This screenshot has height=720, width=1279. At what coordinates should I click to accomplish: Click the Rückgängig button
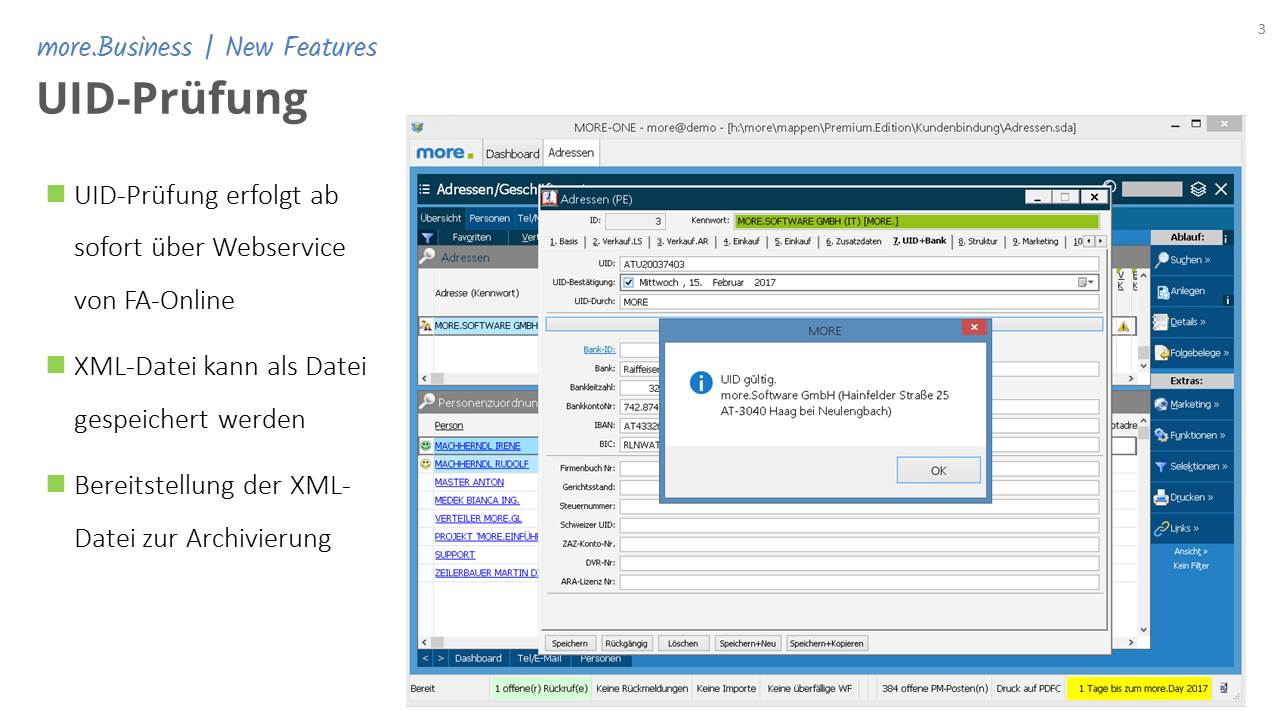click(627, 643)
